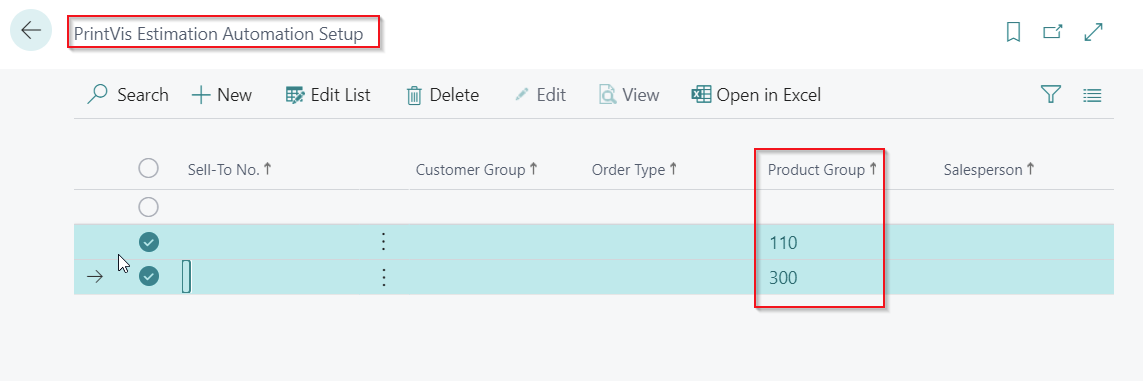Open in Excel
Viewport: 1143px width, 381px height.
(757, 95)
